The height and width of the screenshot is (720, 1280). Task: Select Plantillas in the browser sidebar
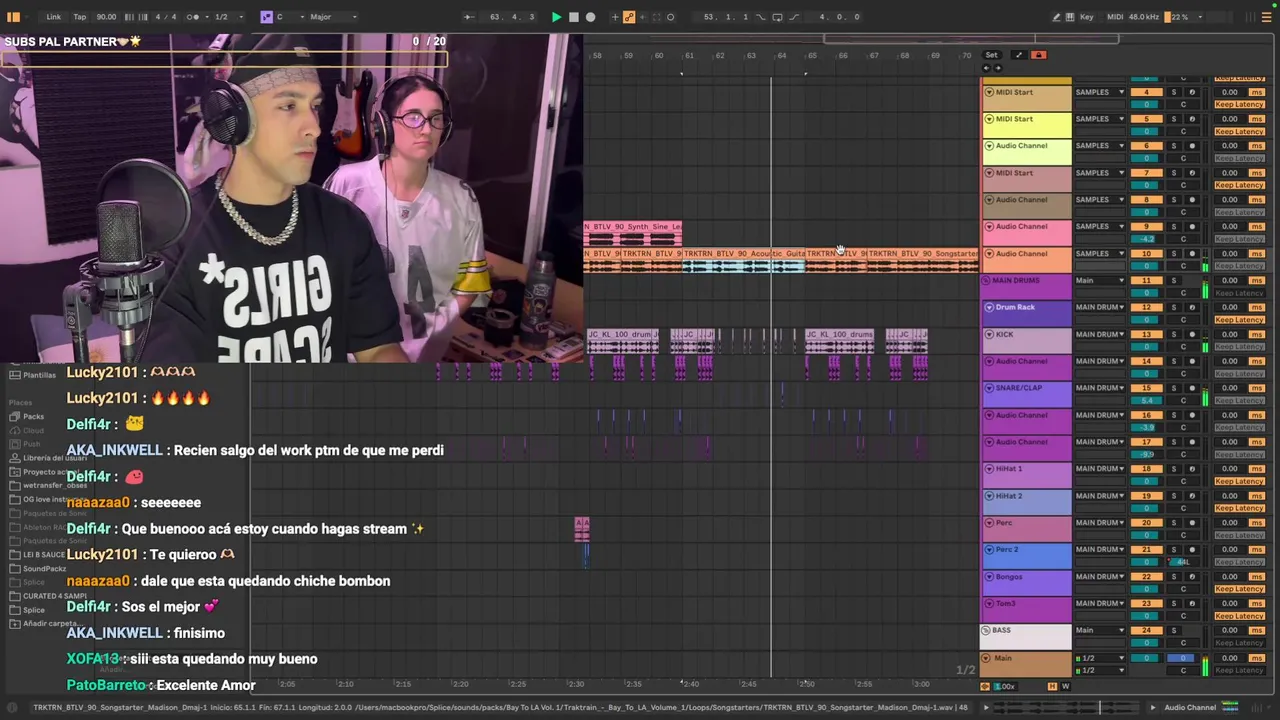[x=39, y=375]
